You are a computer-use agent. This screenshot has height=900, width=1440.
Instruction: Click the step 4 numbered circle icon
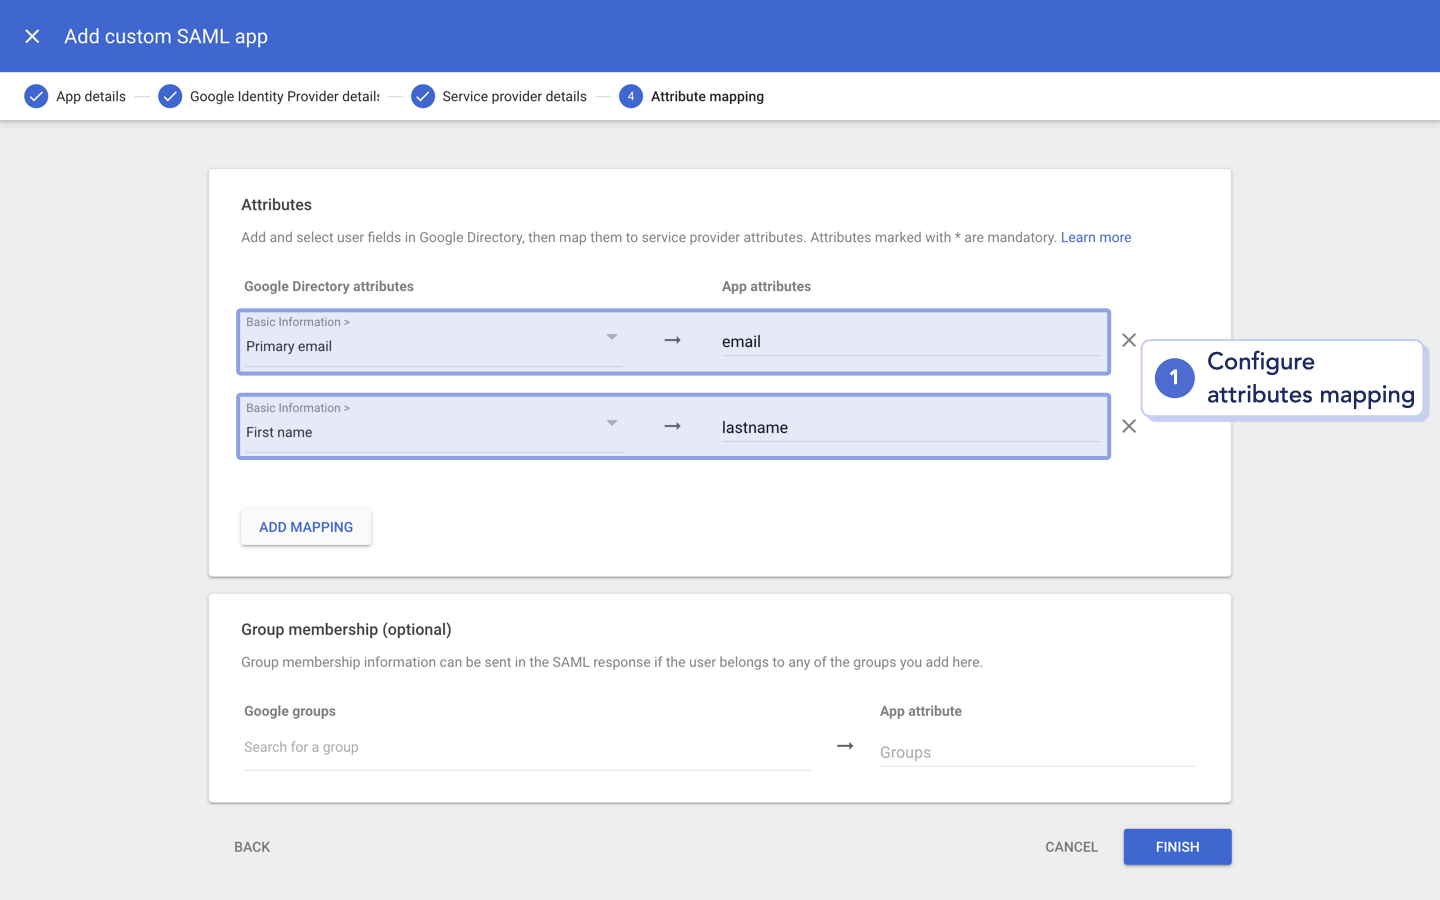pos(630,96)
